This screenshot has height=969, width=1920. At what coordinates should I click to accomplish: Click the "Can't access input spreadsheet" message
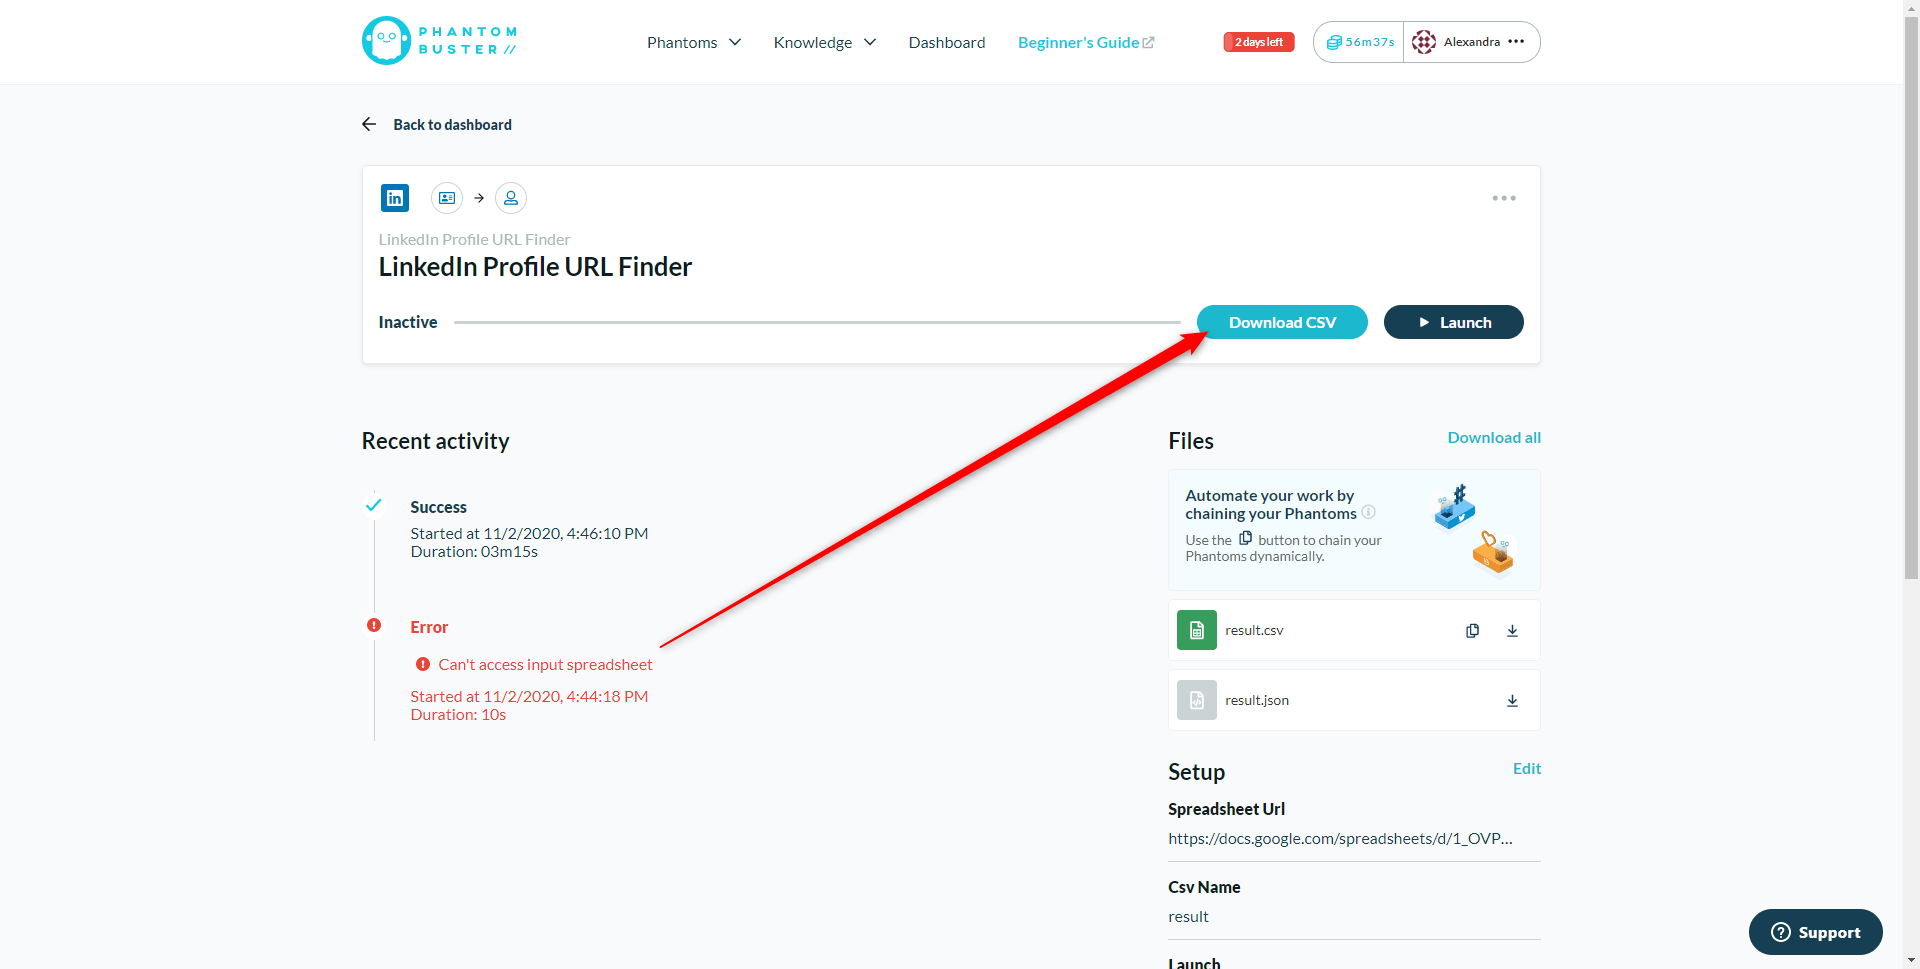click(x=545, y=664)
